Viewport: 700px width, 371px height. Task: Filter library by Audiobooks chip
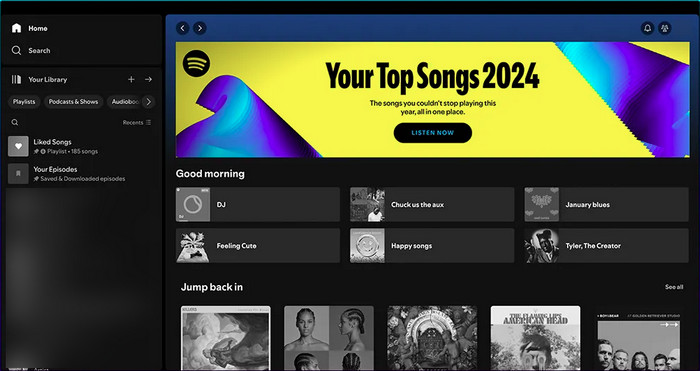[x=125, y=102]
